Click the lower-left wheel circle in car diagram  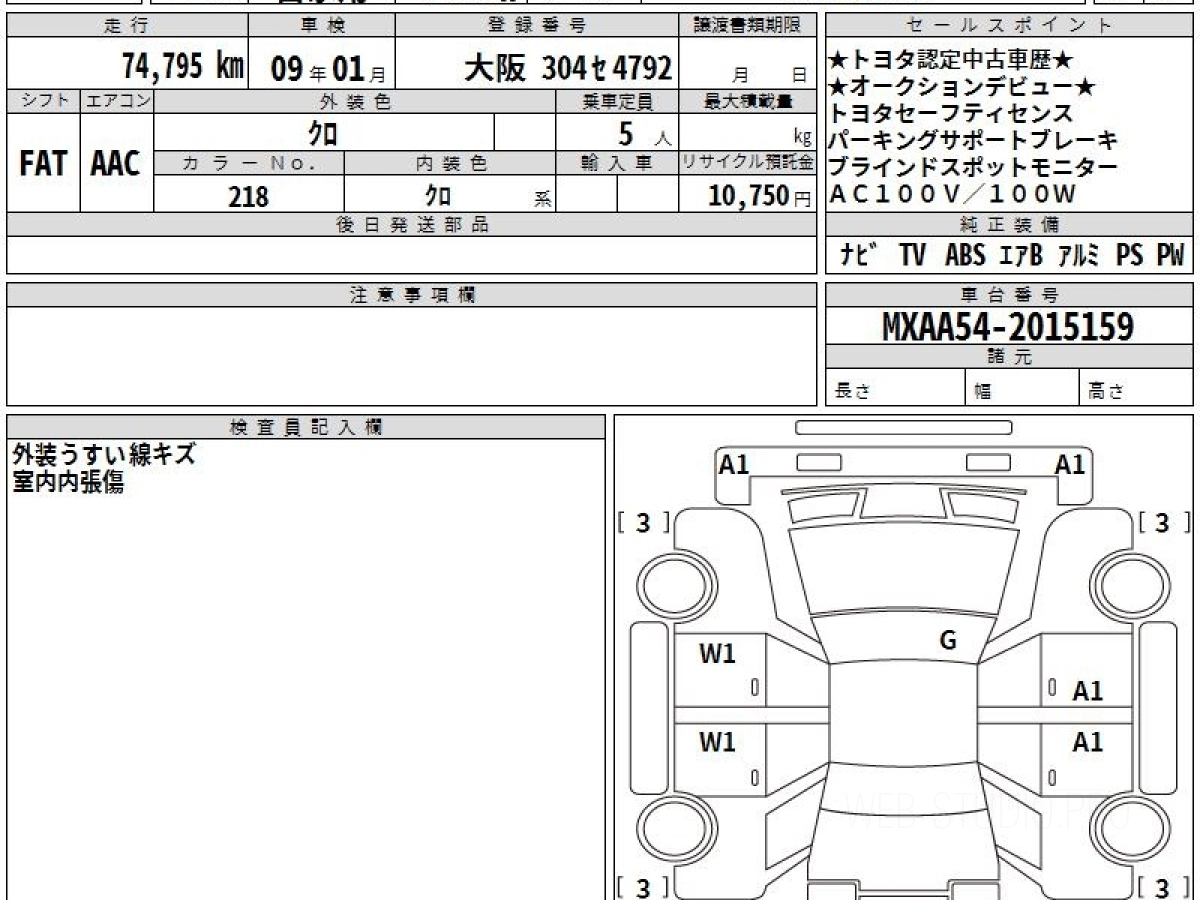pyautogui.click(x=670, y=830)
